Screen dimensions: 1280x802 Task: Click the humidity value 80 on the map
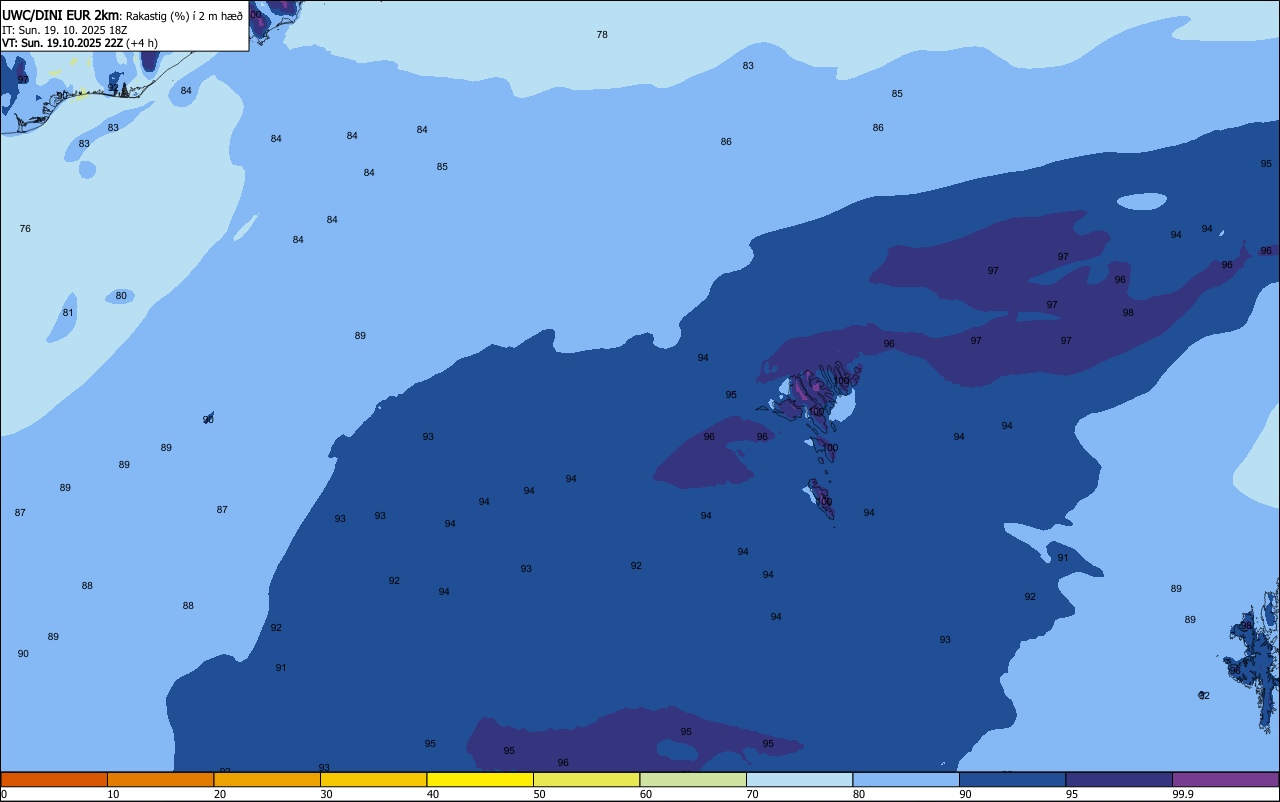pyautogui.click(x=121, y=296)
